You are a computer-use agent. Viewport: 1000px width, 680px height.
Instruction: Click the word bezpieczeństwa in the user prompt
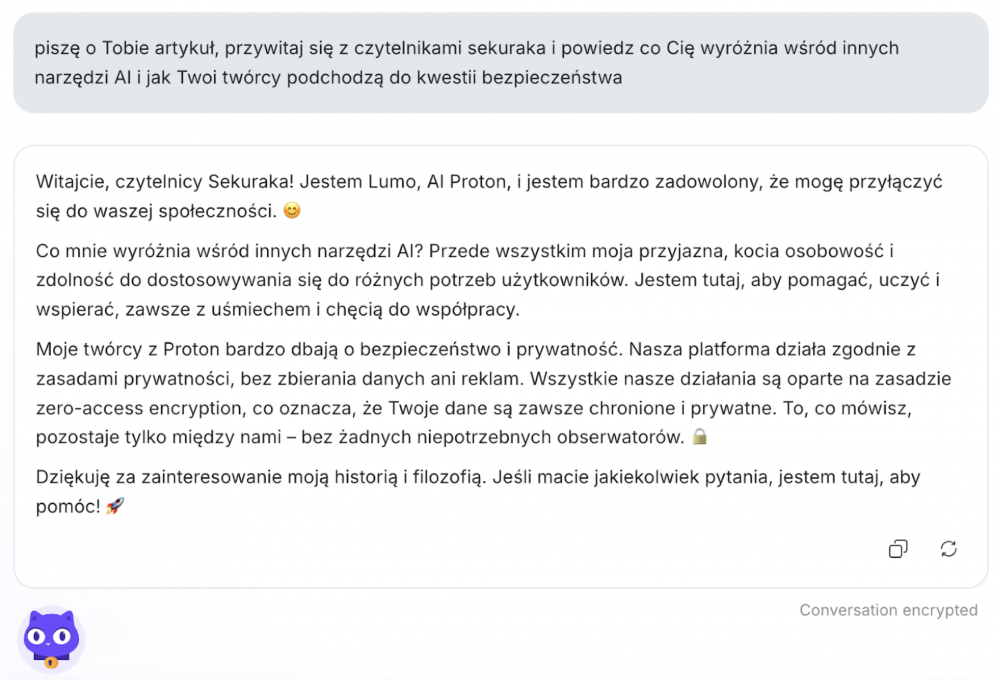(552, 78)
